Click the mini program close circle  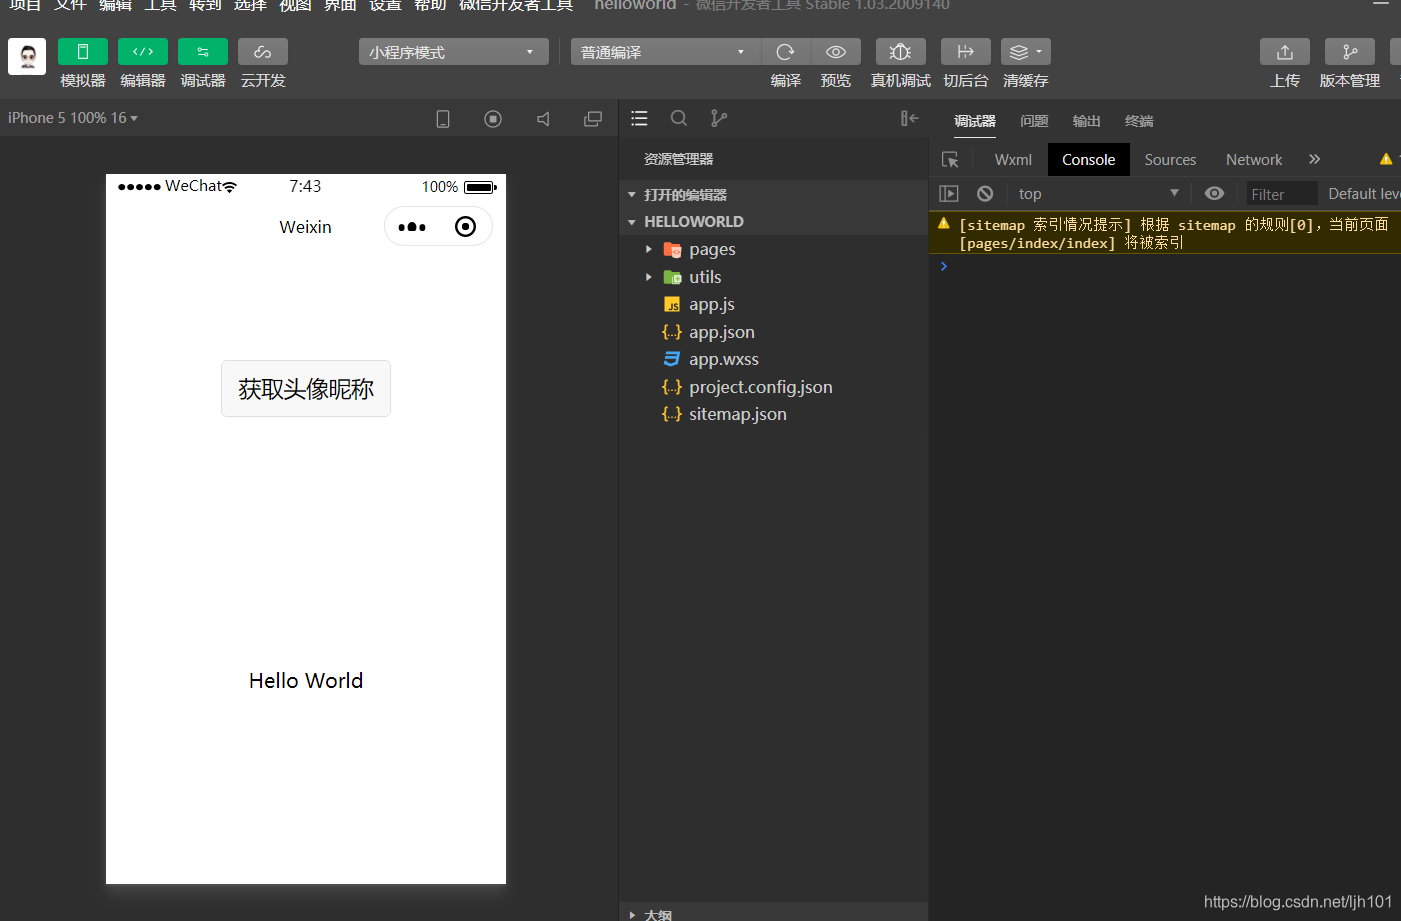pos(465,227)
